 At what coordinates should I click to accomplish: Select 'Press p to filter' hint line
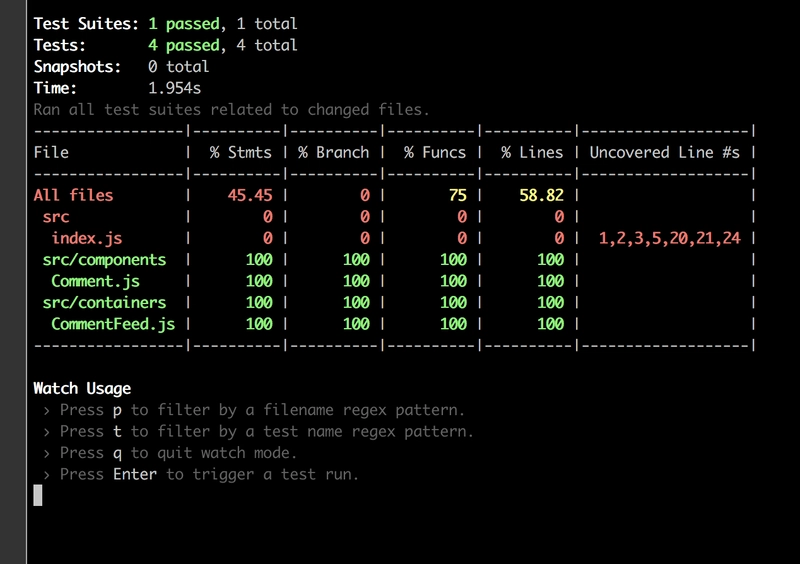pyautogui.click(x=254, y=410)
